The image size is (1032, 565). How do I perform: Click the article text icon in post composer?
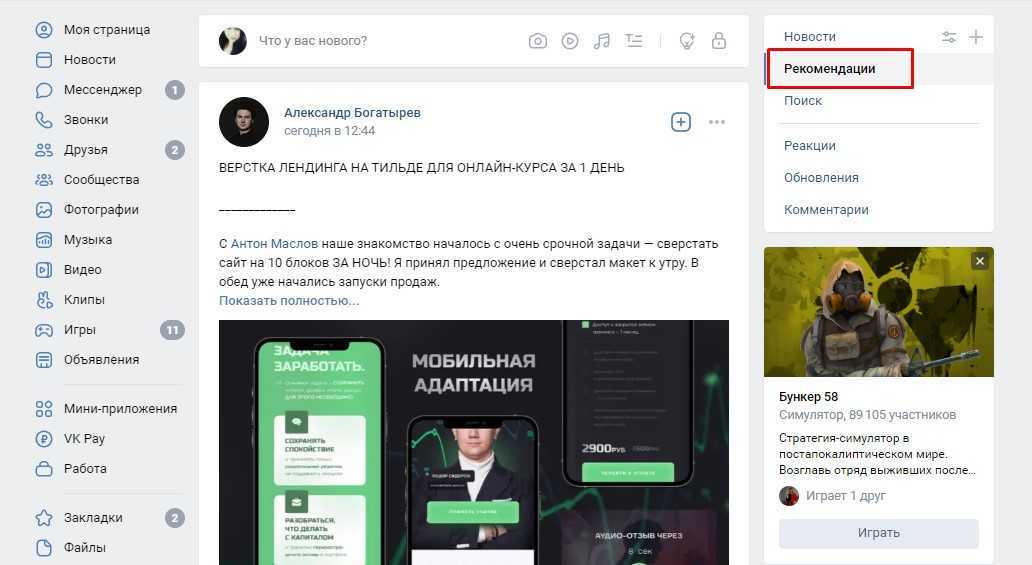click(634, 41)
